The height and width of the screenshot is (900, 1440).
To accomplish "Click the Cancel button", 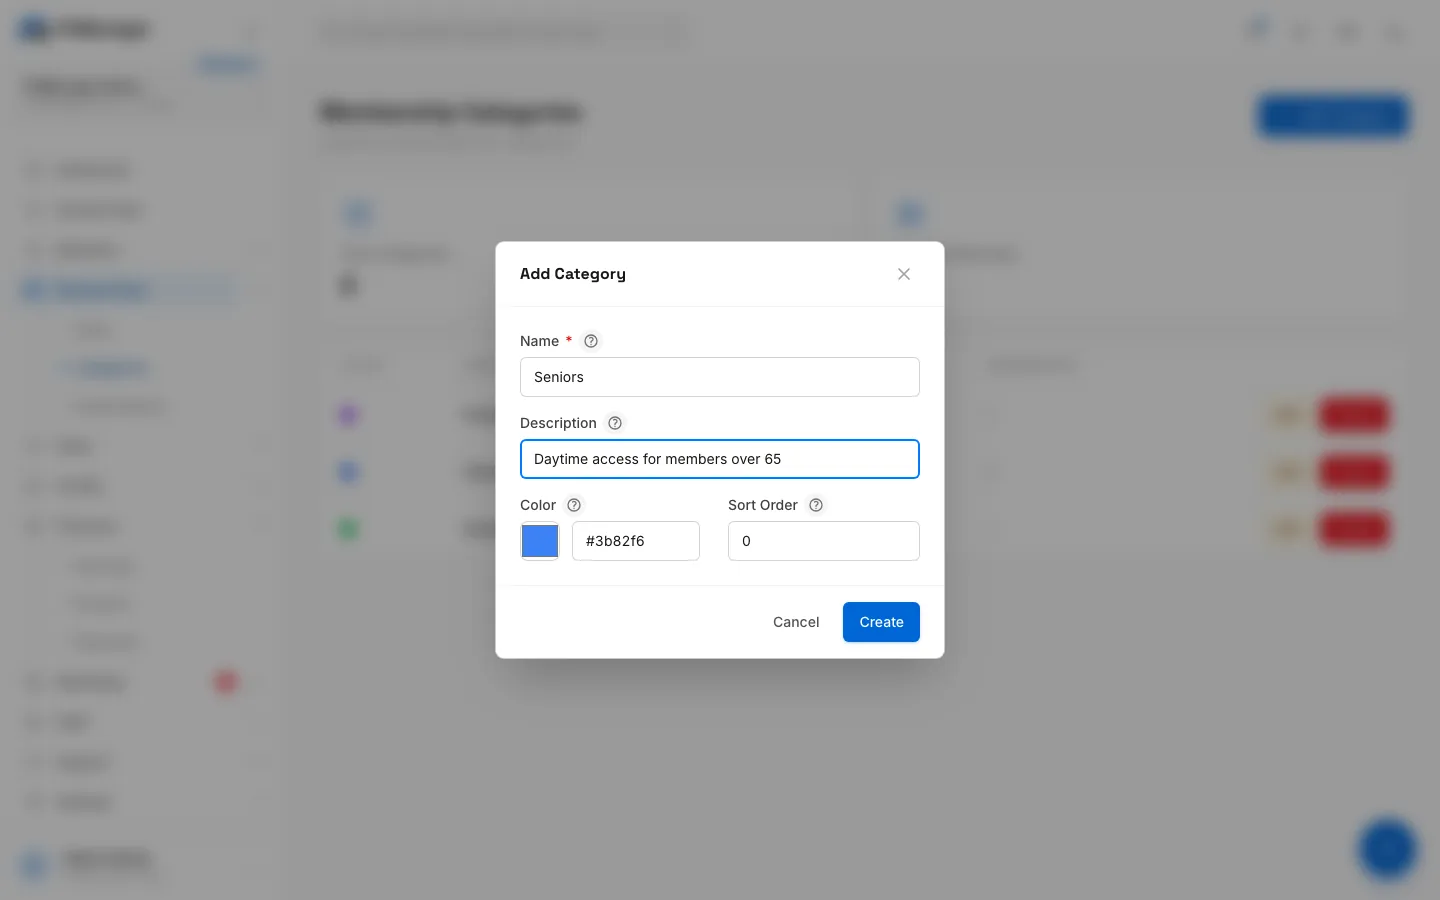I will [796, 622].
